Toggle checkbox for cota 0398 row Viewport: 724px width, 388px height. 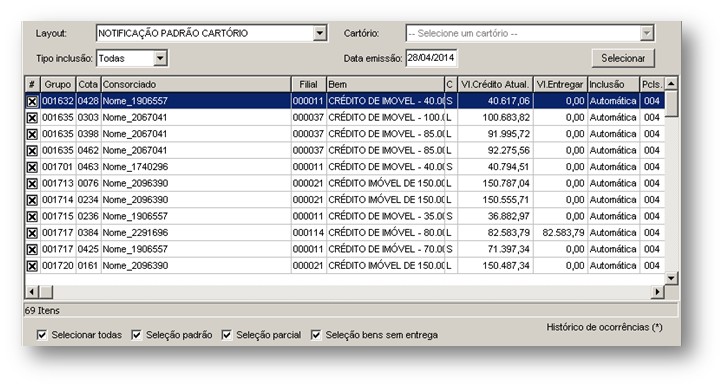pyautogui.click(x=32, y=134)
